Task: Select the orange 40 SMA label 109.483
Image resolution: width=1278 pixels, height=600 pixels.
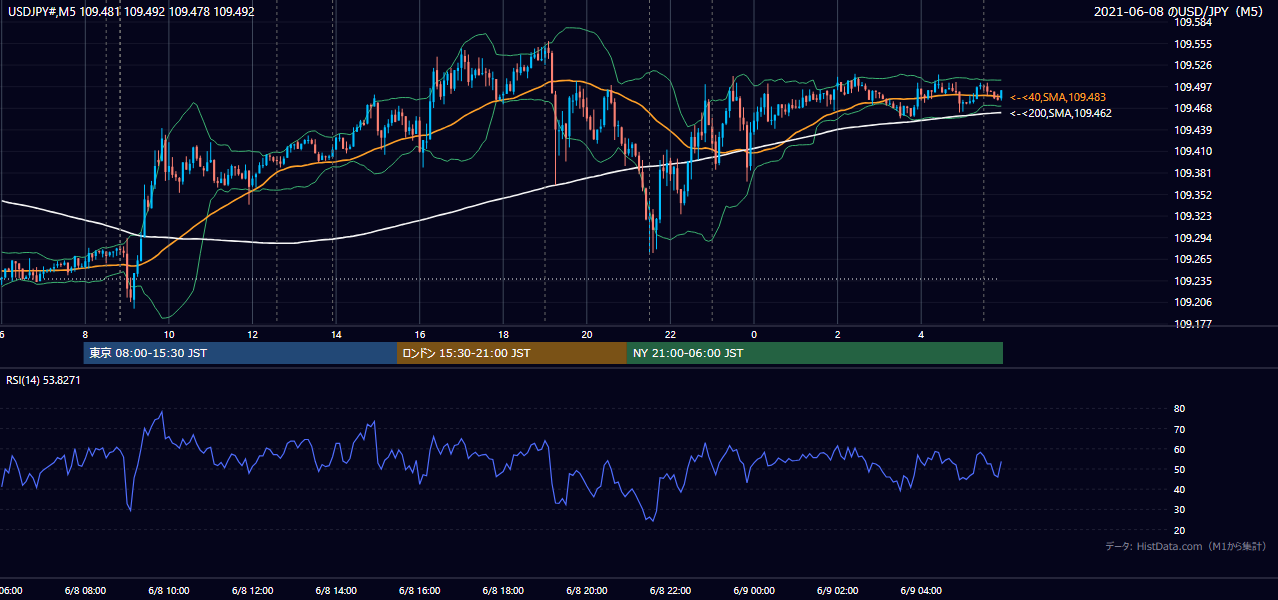Action: click(x=1058, y=97)
